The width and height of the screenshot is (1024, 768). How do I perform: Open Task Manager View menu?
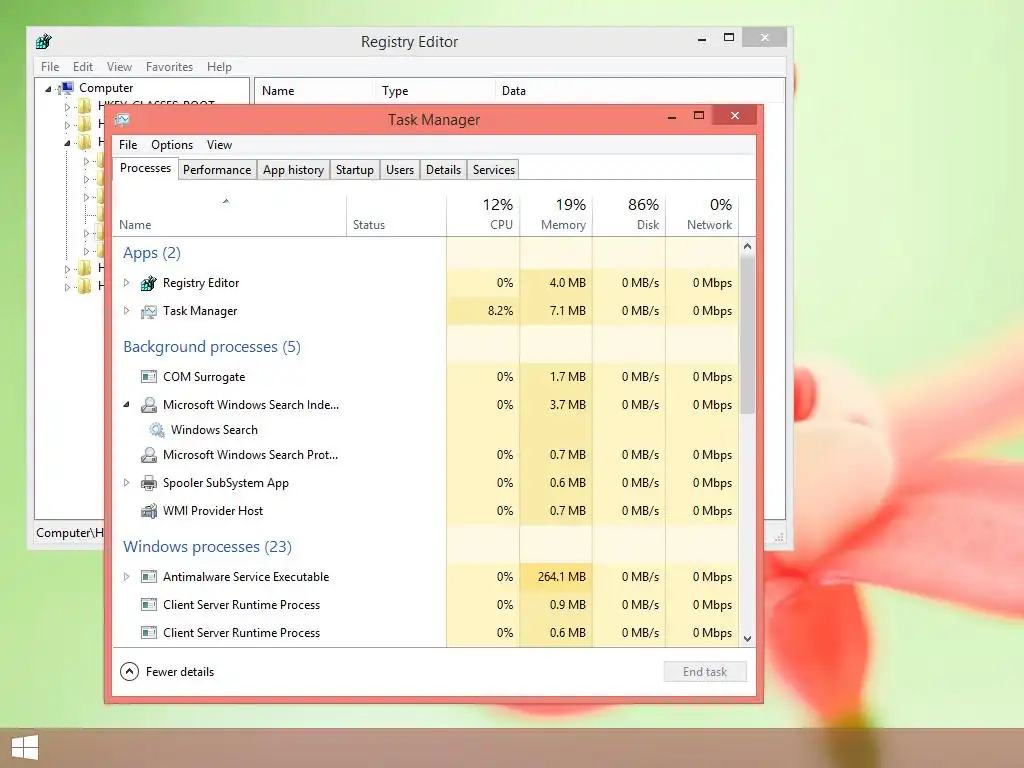(x=219, y=145)
